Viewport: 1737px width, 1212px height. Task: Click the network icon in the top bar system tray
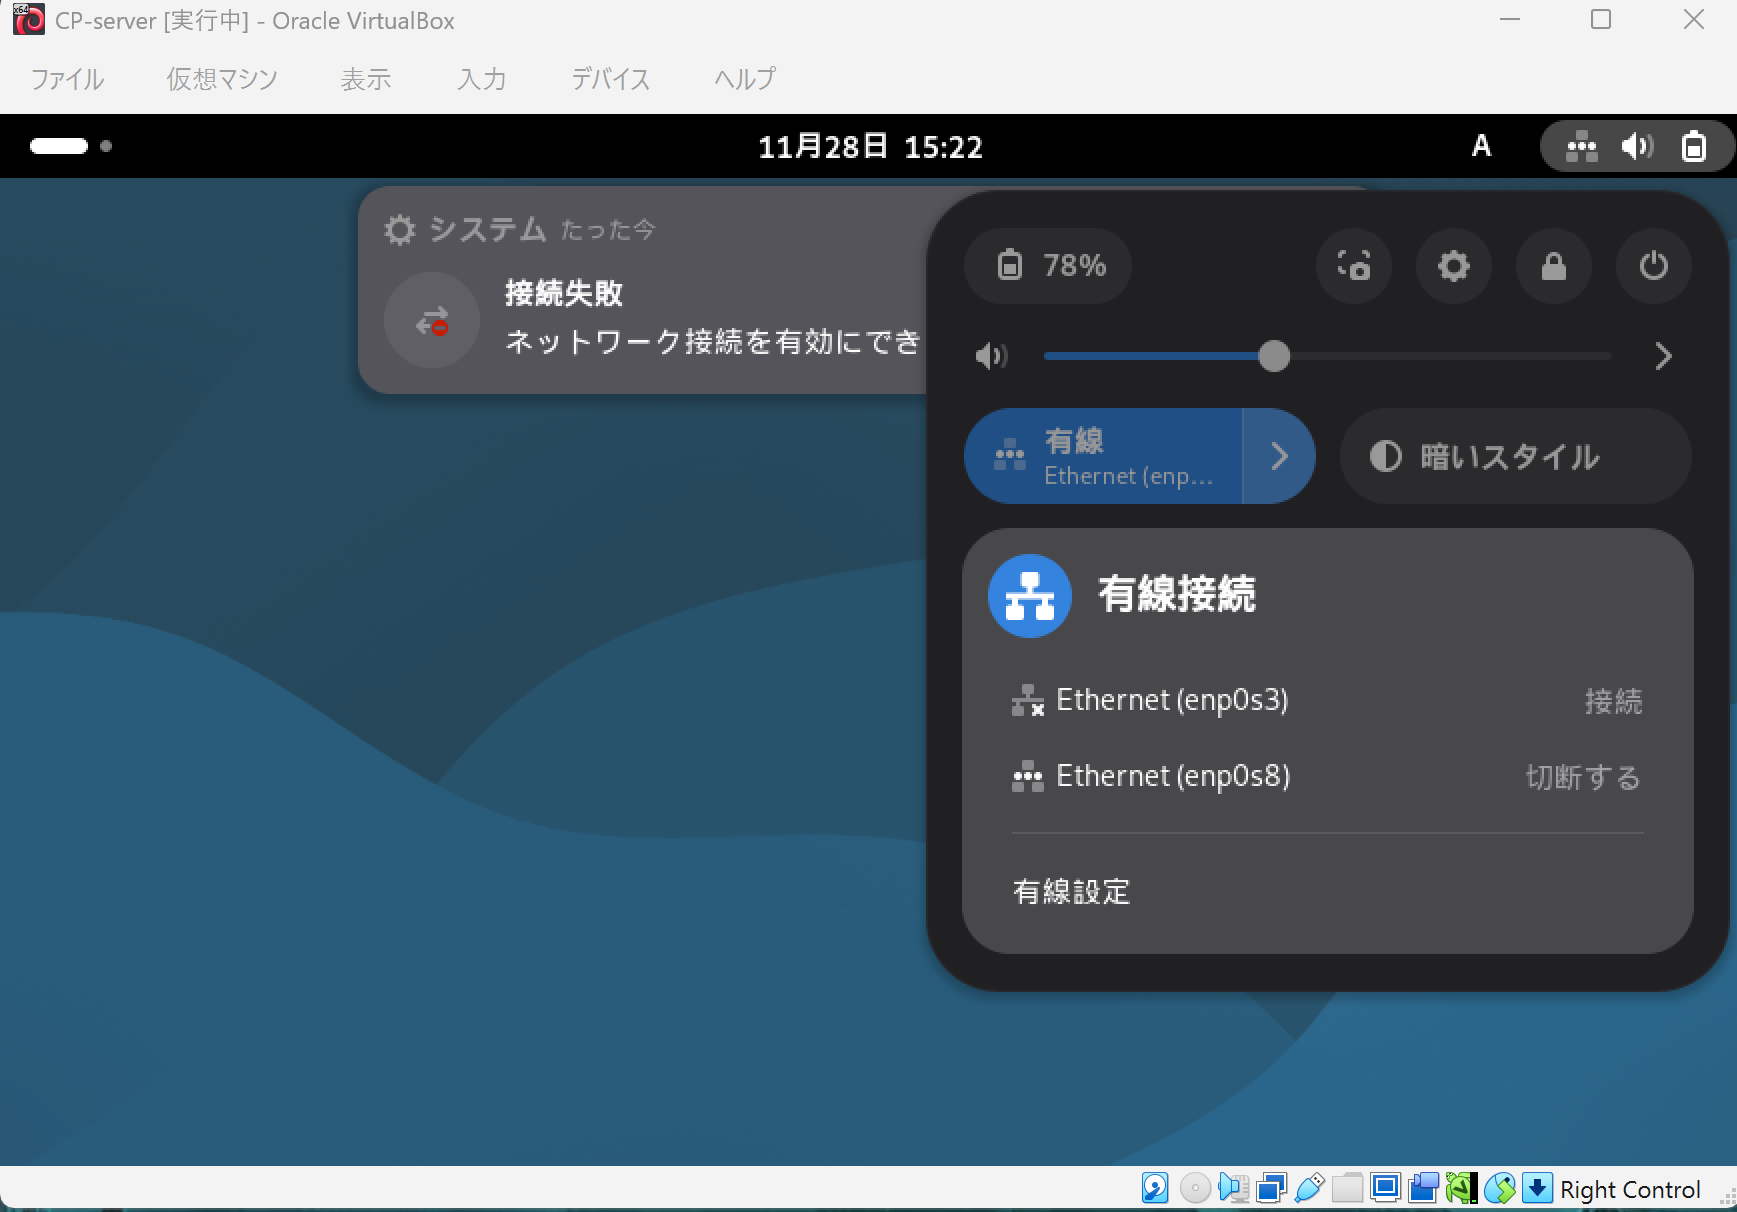pos(1582,147)
